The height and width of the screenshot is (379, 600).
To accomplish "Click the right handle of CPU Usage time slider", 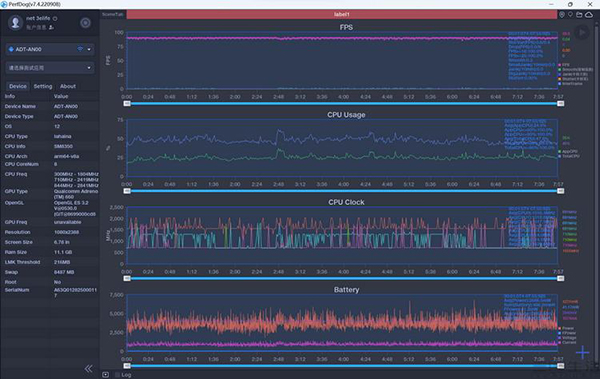I will (x=560, y=191).
